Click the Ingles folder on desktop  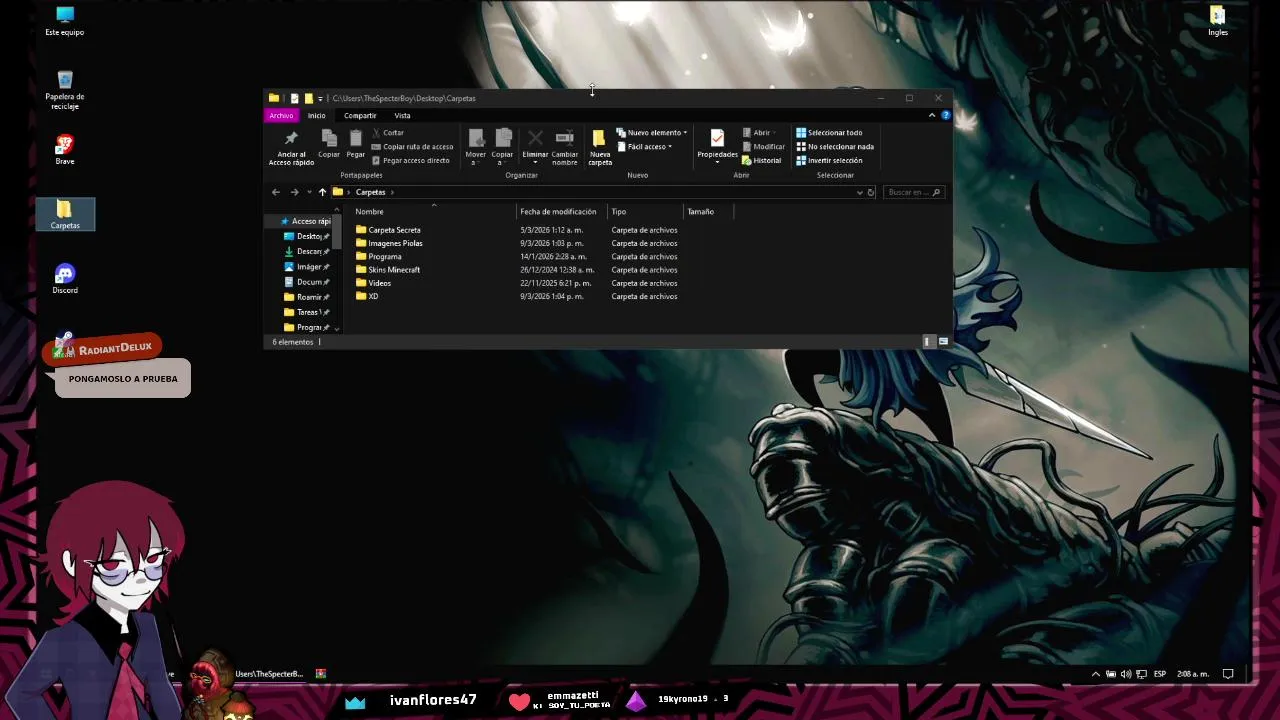click(1217, 21)
